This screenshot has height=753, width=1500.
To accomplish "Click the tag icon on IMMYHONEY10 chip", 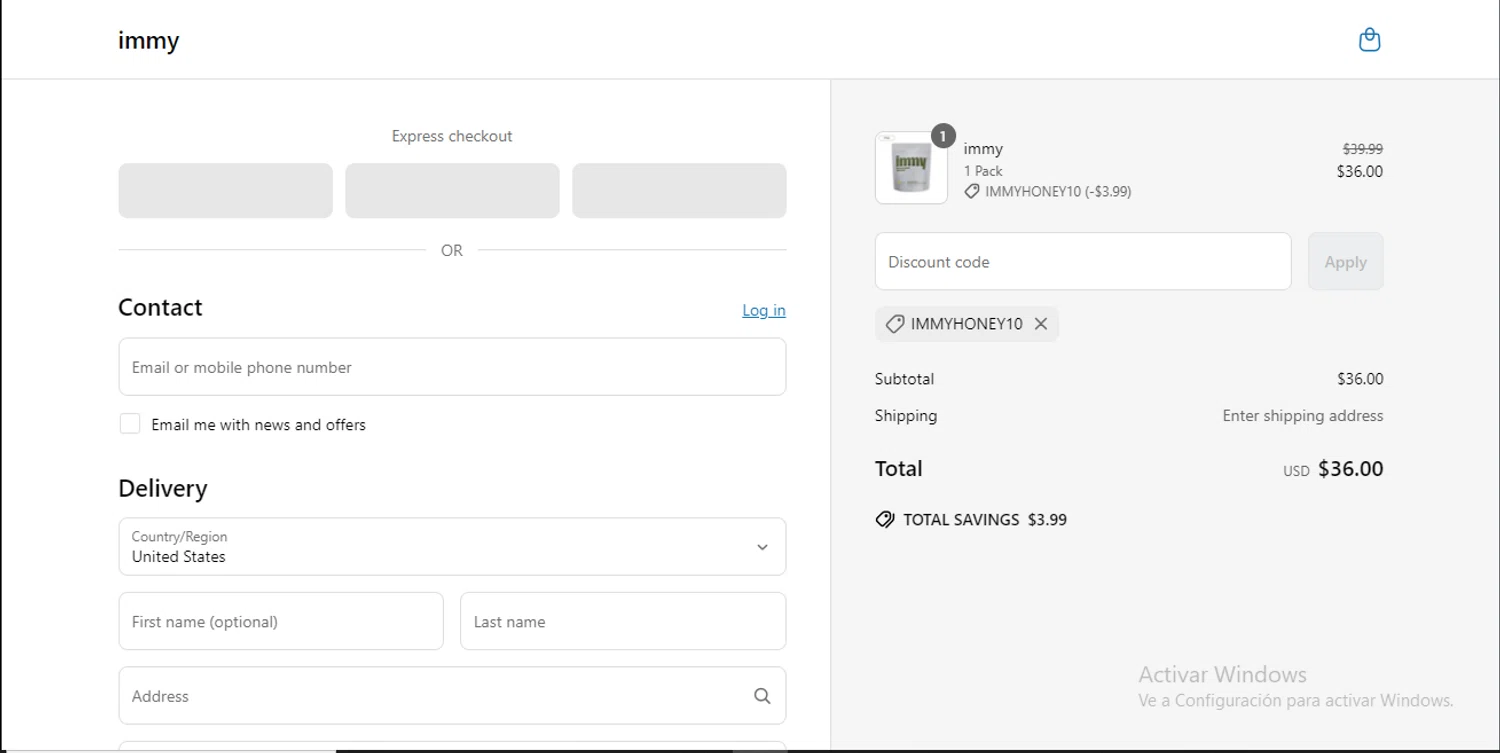I will click(895, 324).
